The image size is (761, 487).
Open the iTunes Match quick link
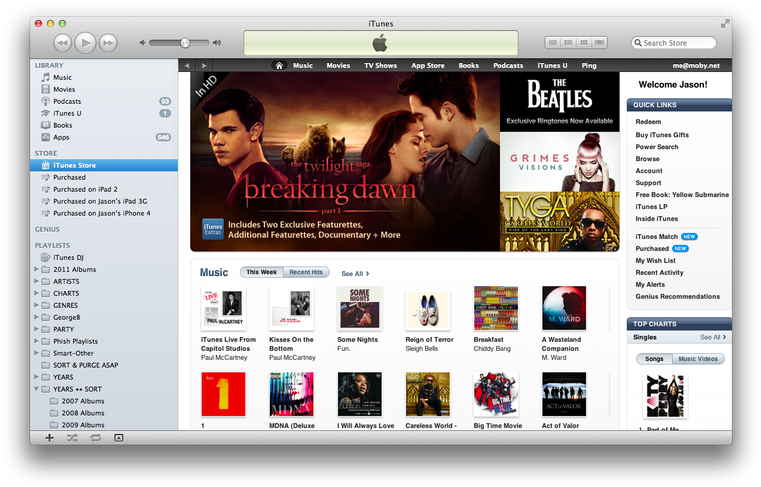657,236
